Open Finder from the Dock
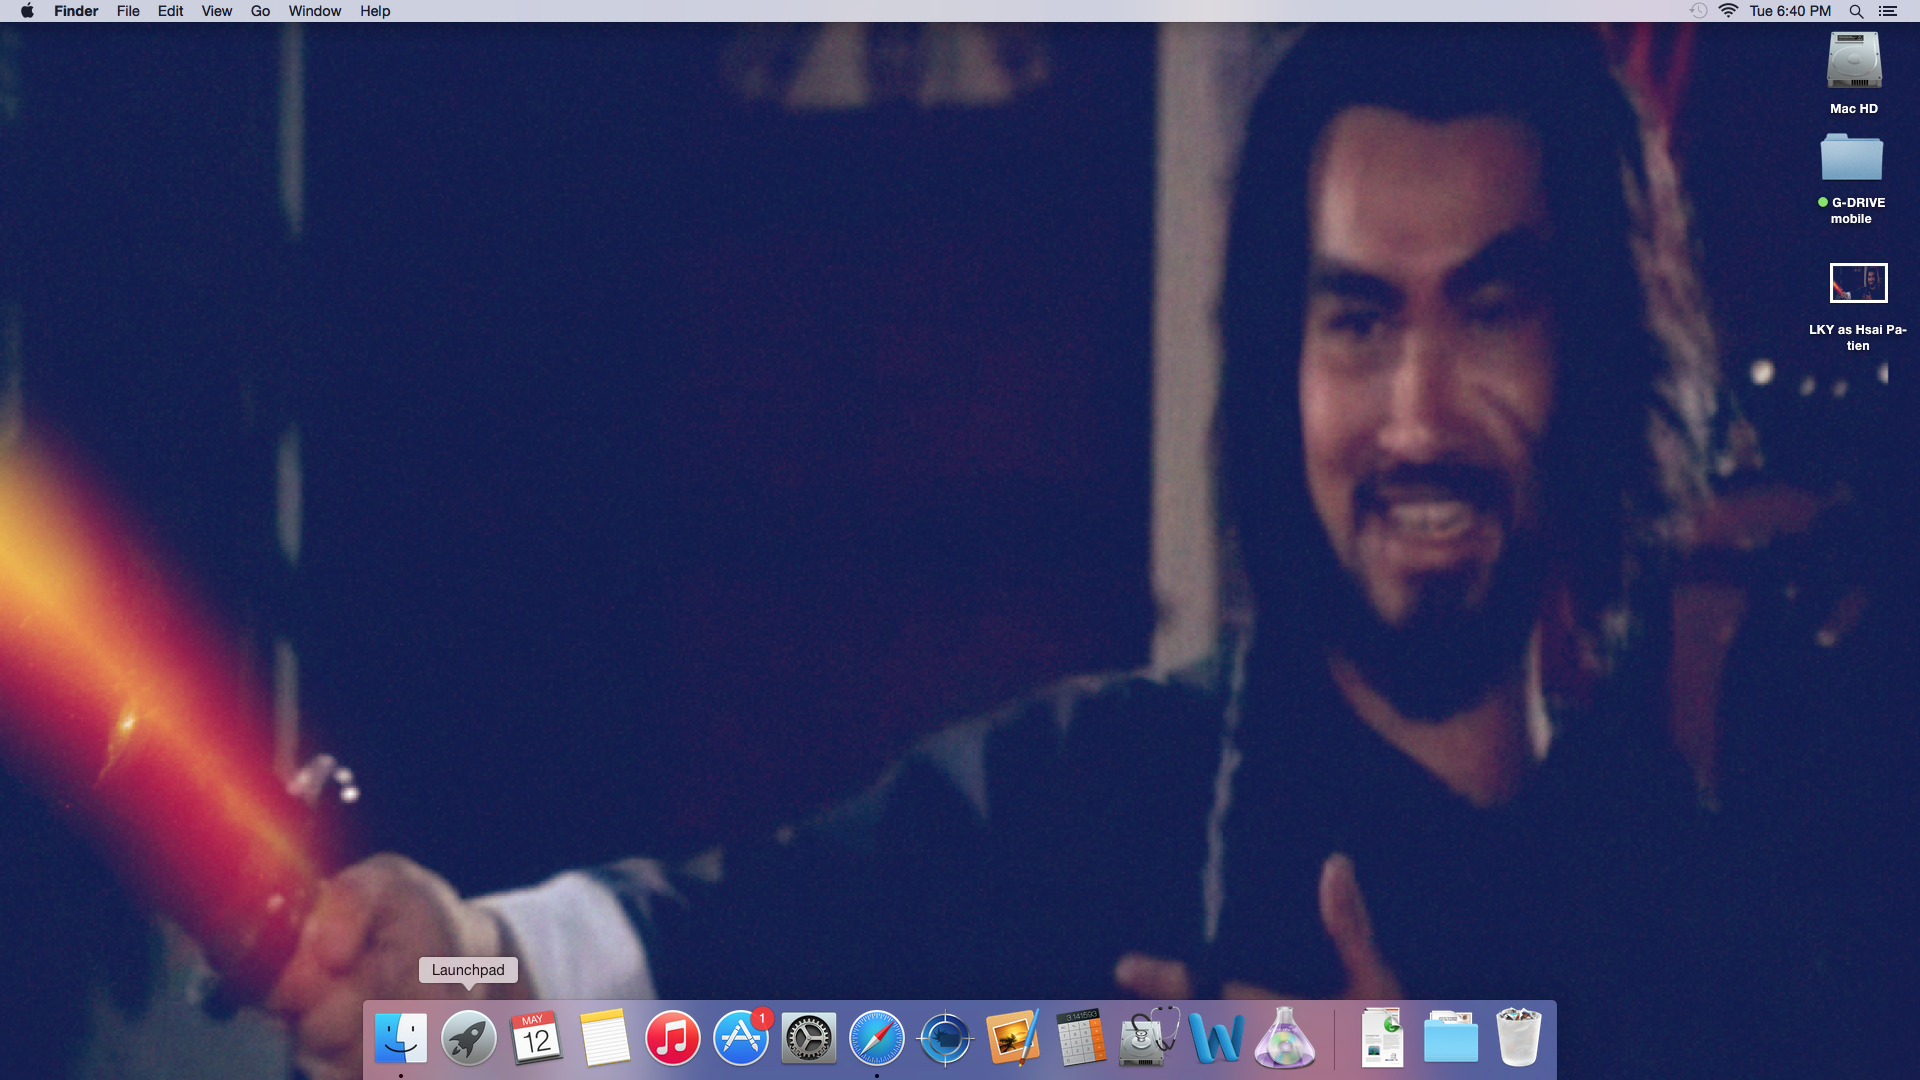 401,1038
